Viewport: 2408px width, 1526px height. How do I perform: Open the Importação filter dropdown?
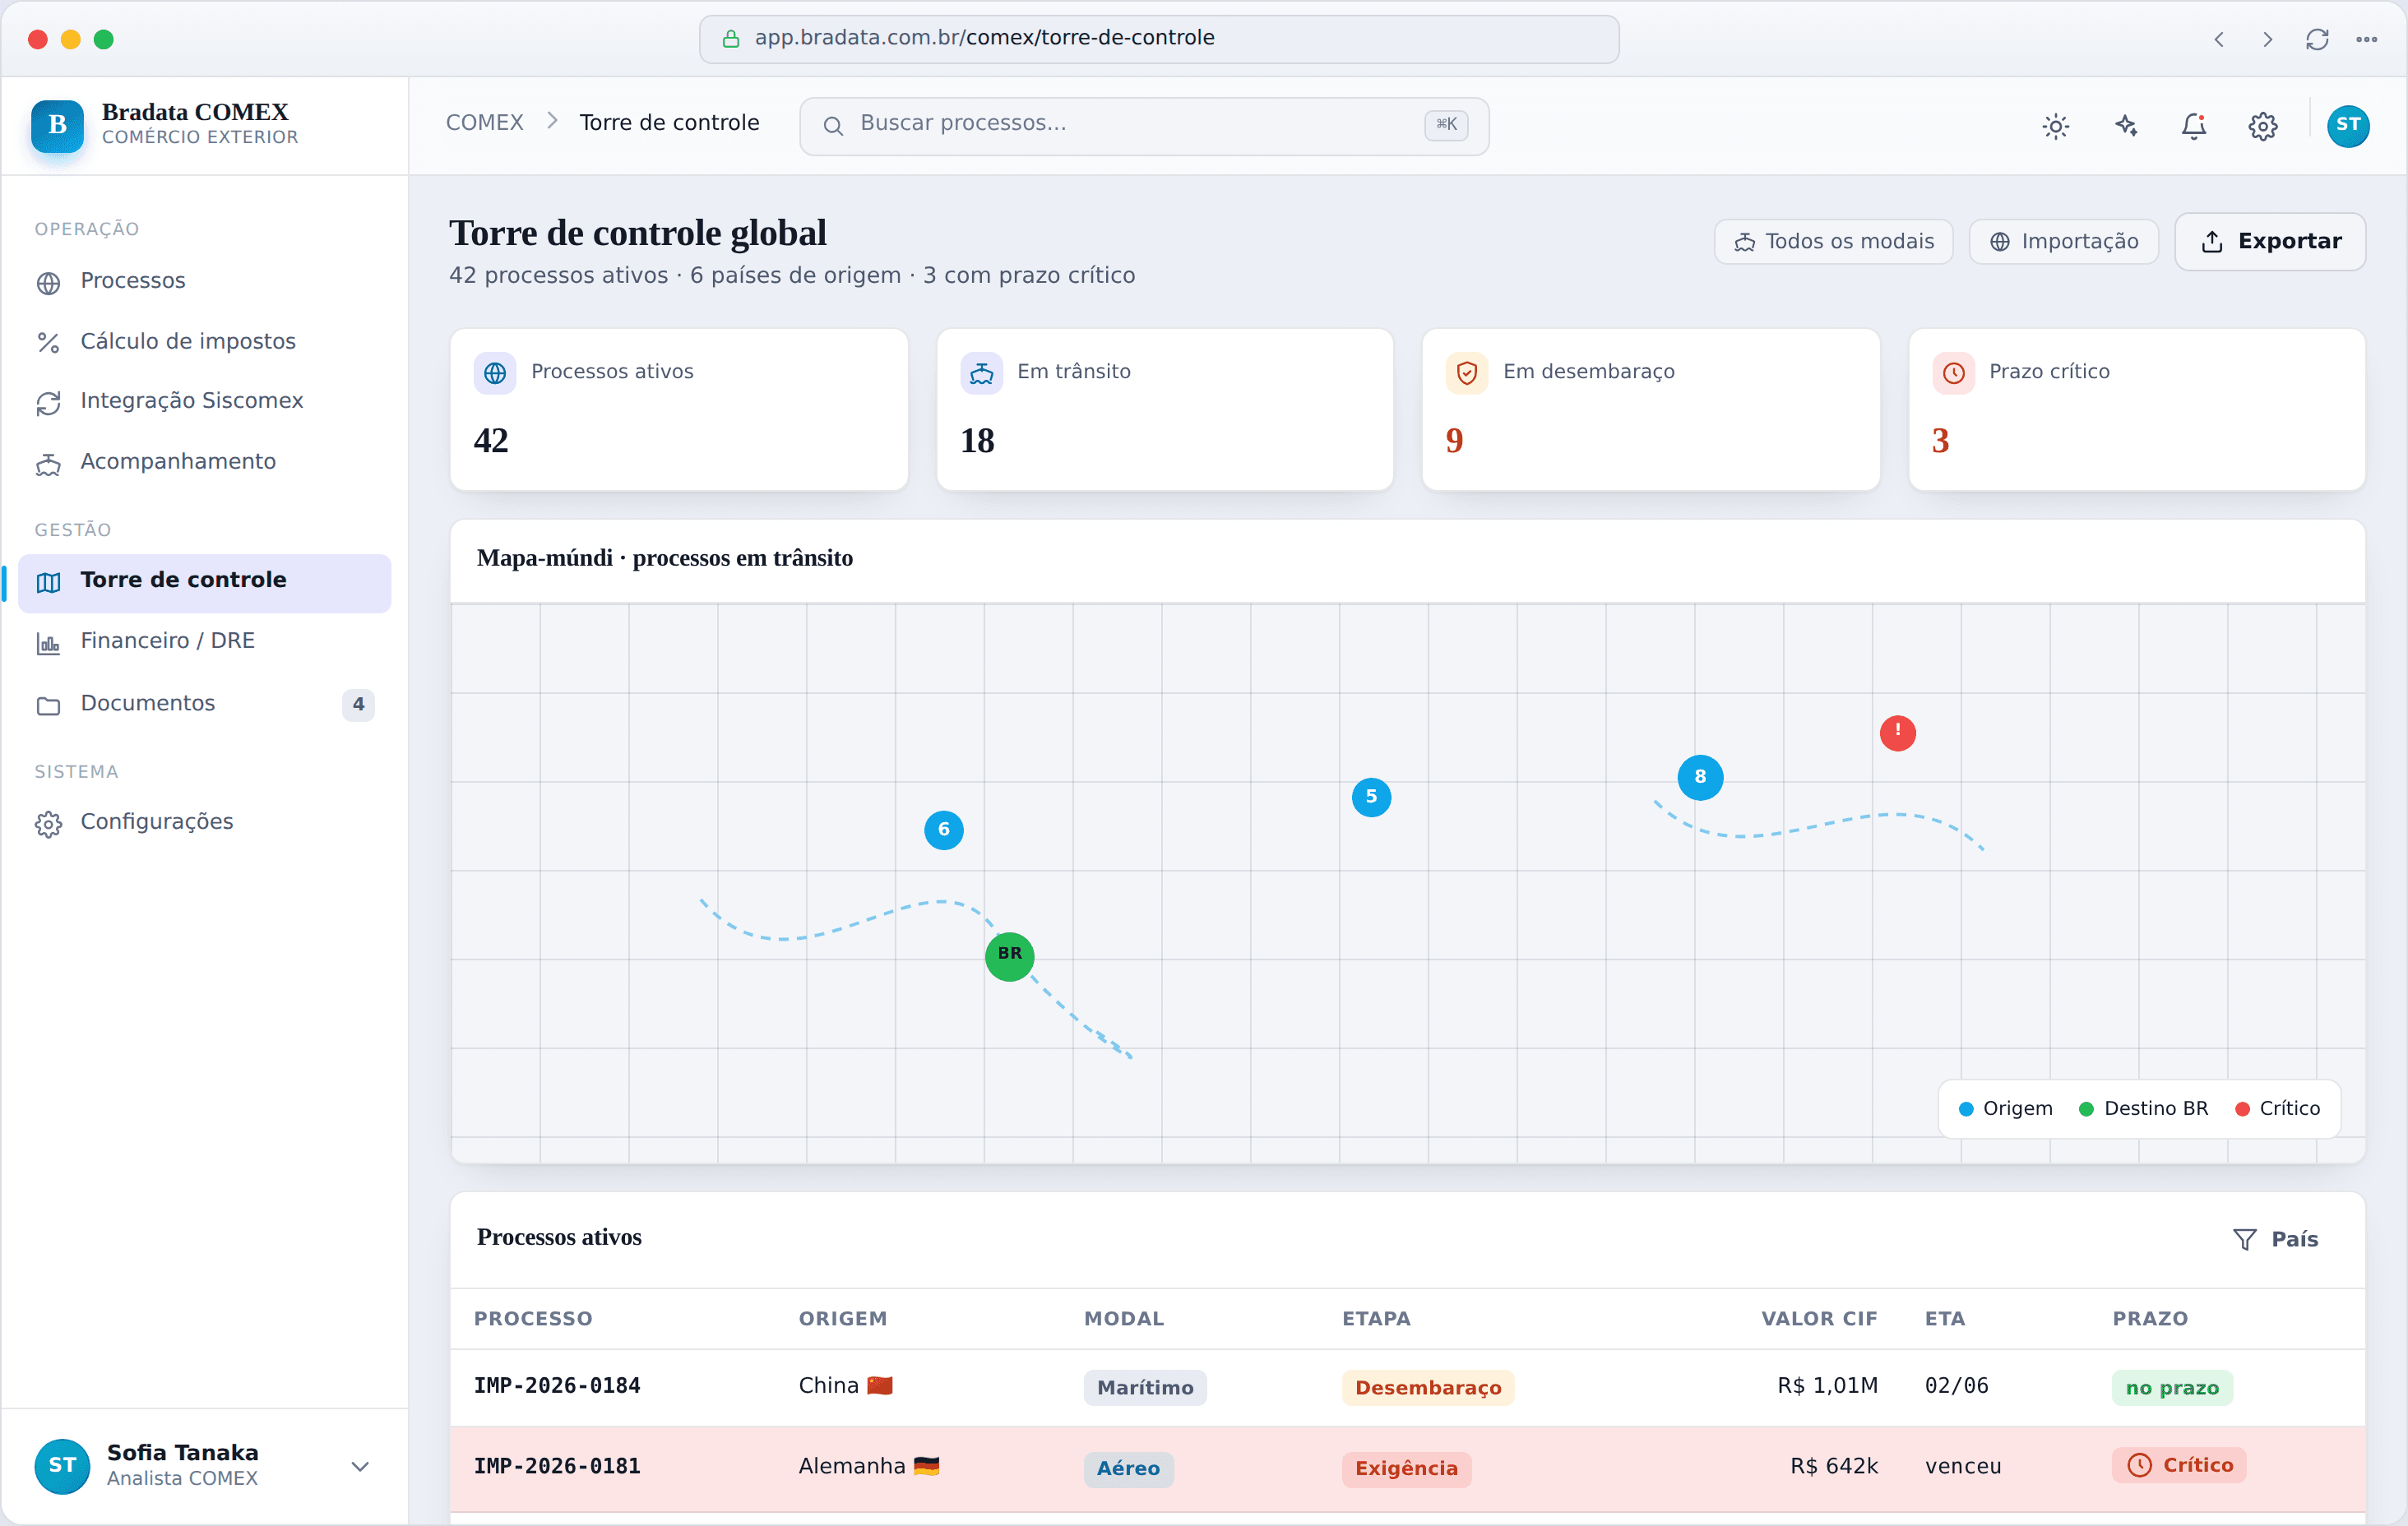(2063, 241)
